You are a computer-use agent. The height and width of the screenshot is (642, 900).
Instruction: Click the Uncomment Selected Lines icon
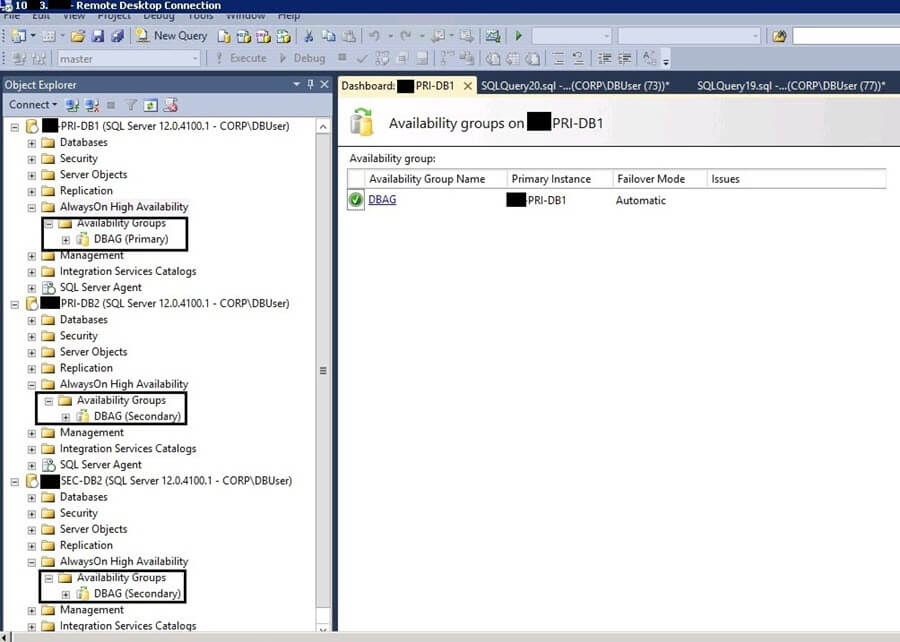[578, 58]
